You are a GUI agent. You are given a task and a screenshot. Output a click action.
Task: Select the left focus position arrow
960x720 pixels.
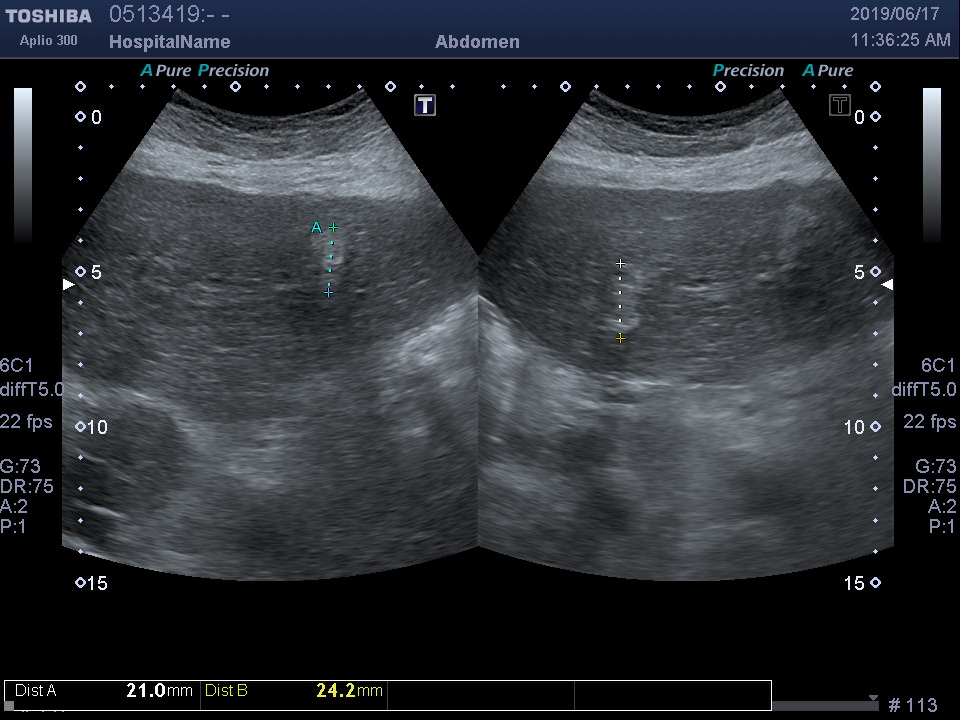tap(68, 285)
